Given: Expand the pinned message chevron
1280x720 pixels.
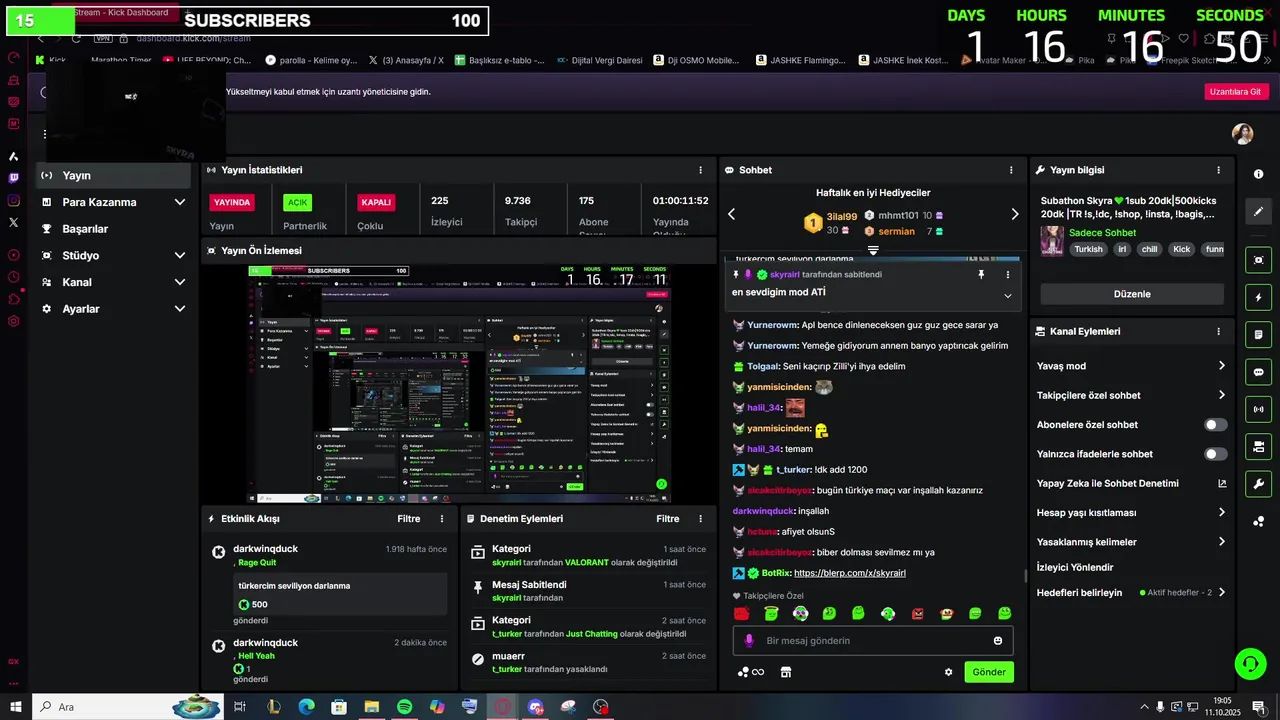Looking at the screenshot, I should [1007, 296].
